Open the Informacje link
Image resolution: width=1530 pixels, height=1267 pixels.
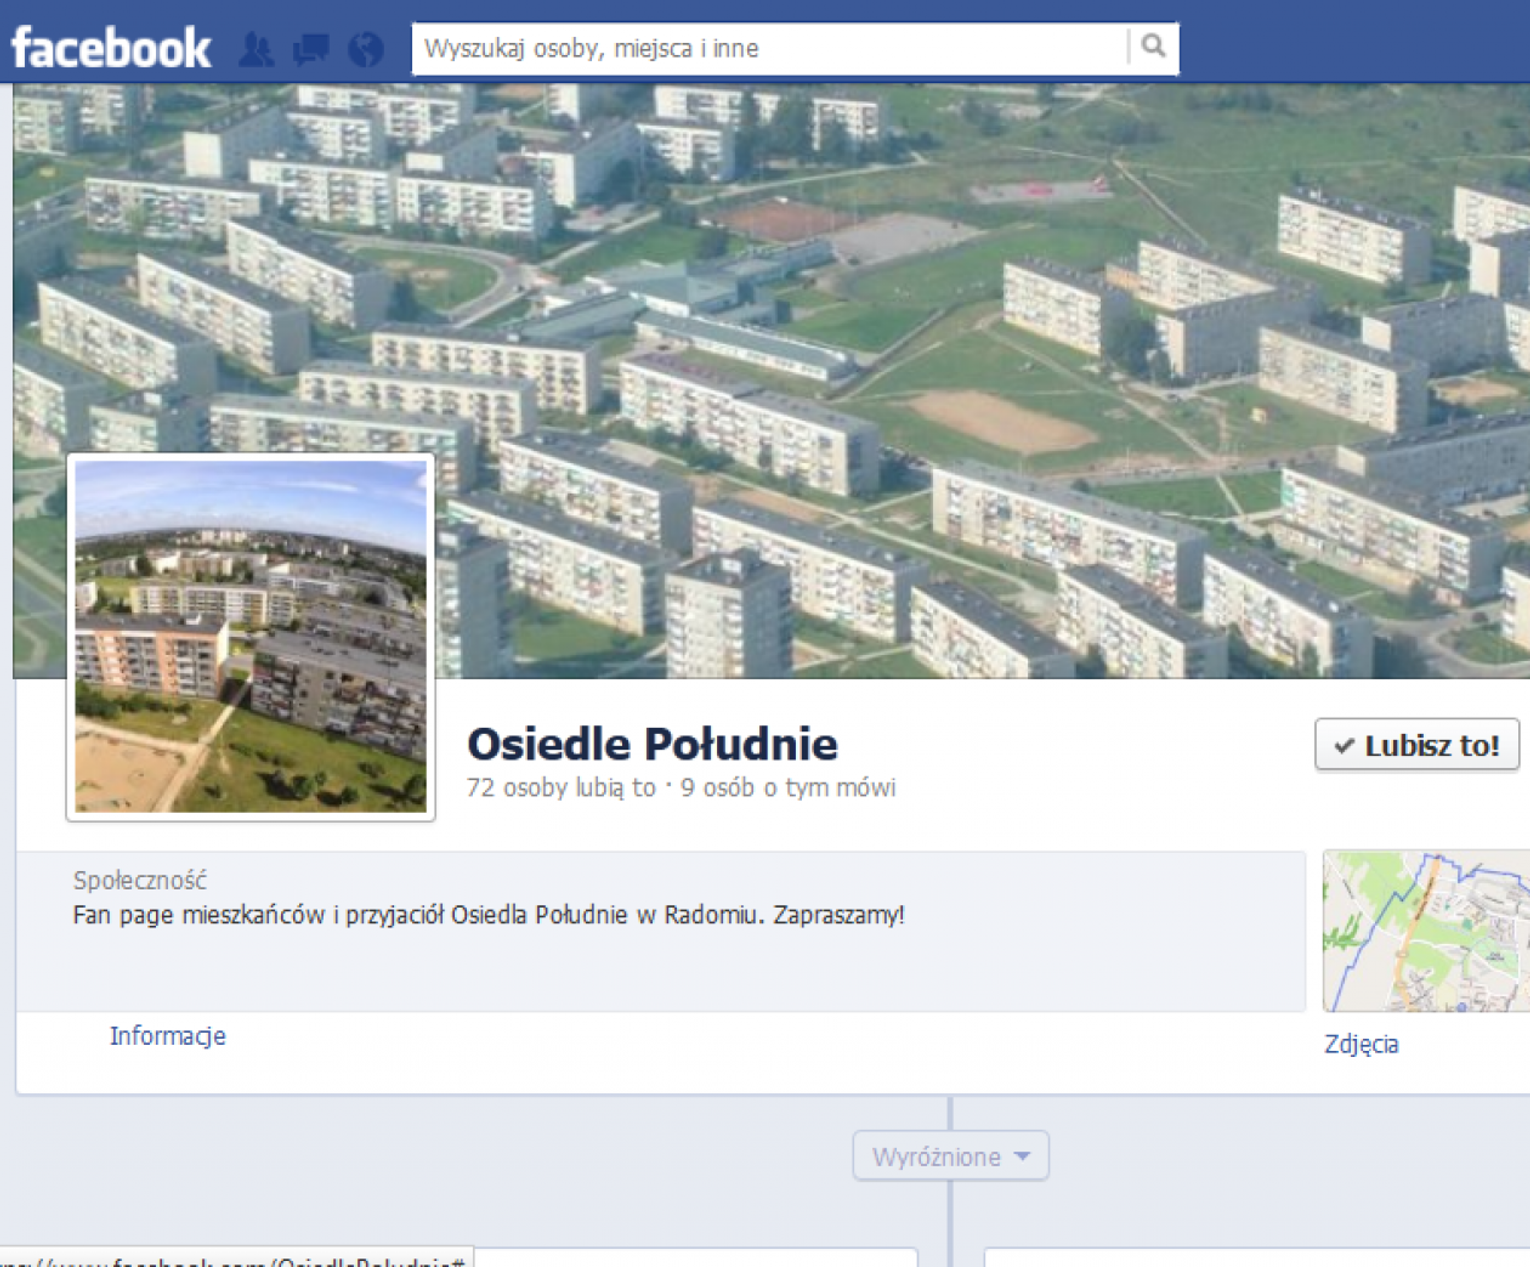point(168,1036)
